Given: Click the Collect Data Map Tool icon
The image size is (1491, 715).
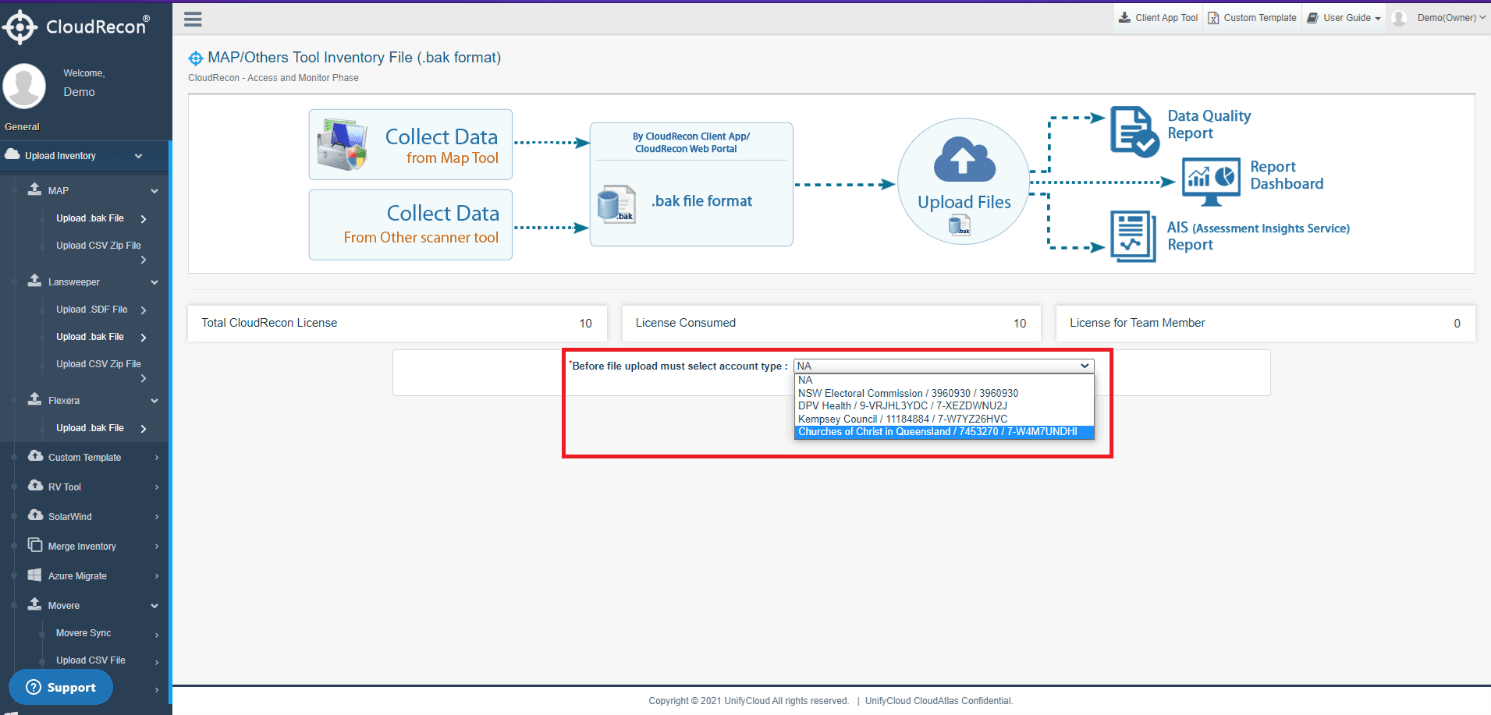Looking at the screenshot, I should (x=342, y=145).
